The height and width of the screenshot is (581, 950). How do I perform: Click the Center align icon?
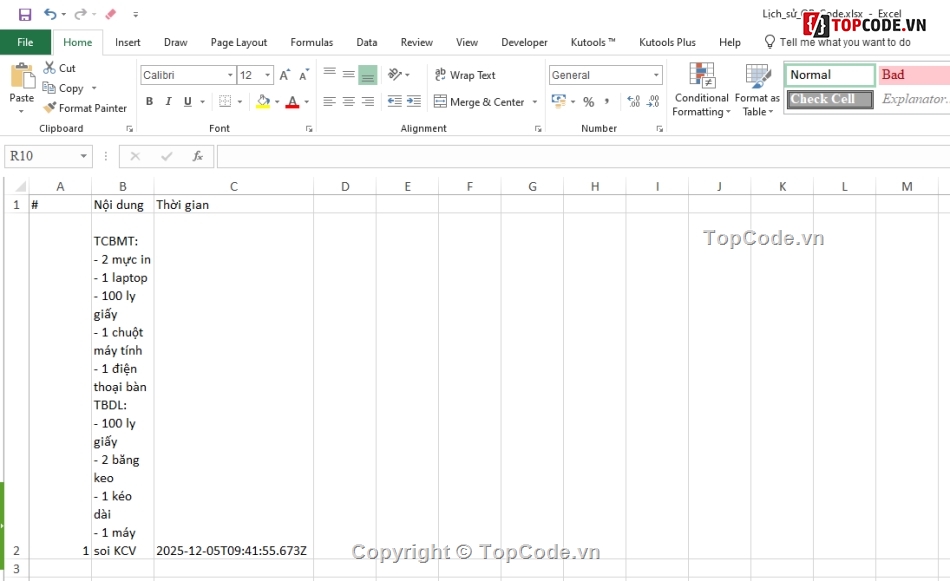click(x=348, y=102)
